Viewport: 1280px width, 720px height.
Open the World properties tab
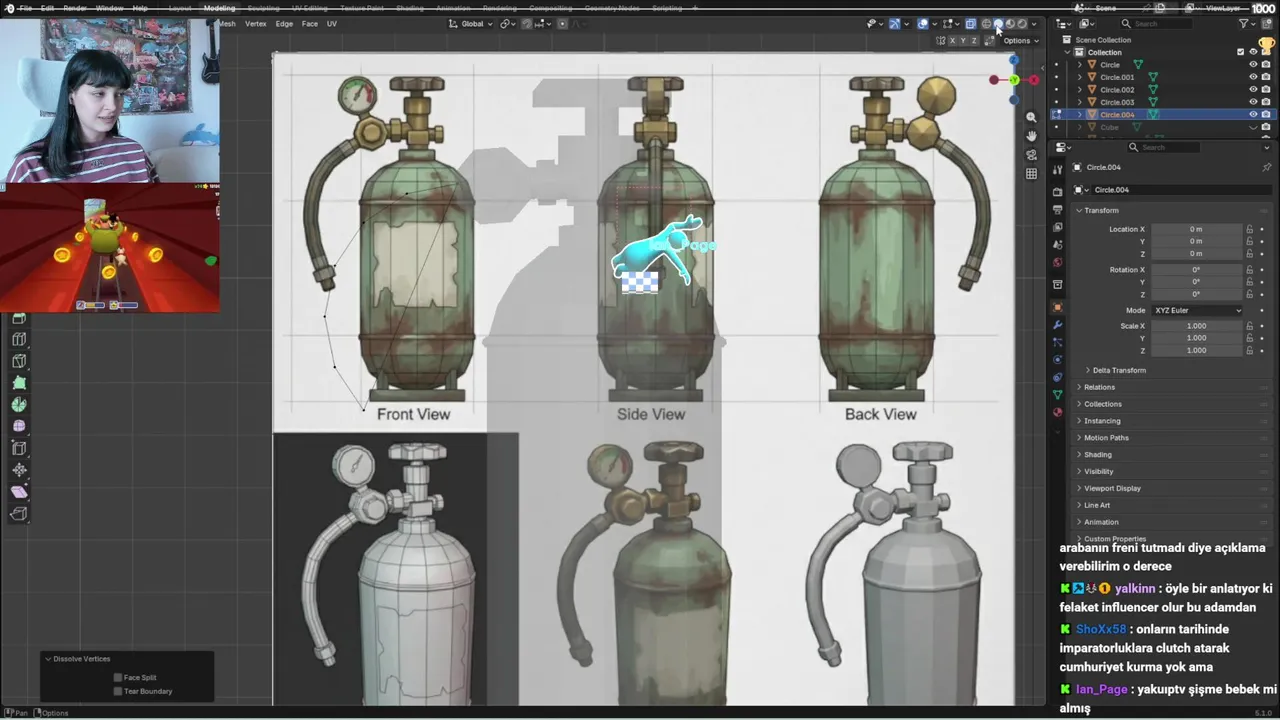pyautogui.click(x=1058, y=262)
